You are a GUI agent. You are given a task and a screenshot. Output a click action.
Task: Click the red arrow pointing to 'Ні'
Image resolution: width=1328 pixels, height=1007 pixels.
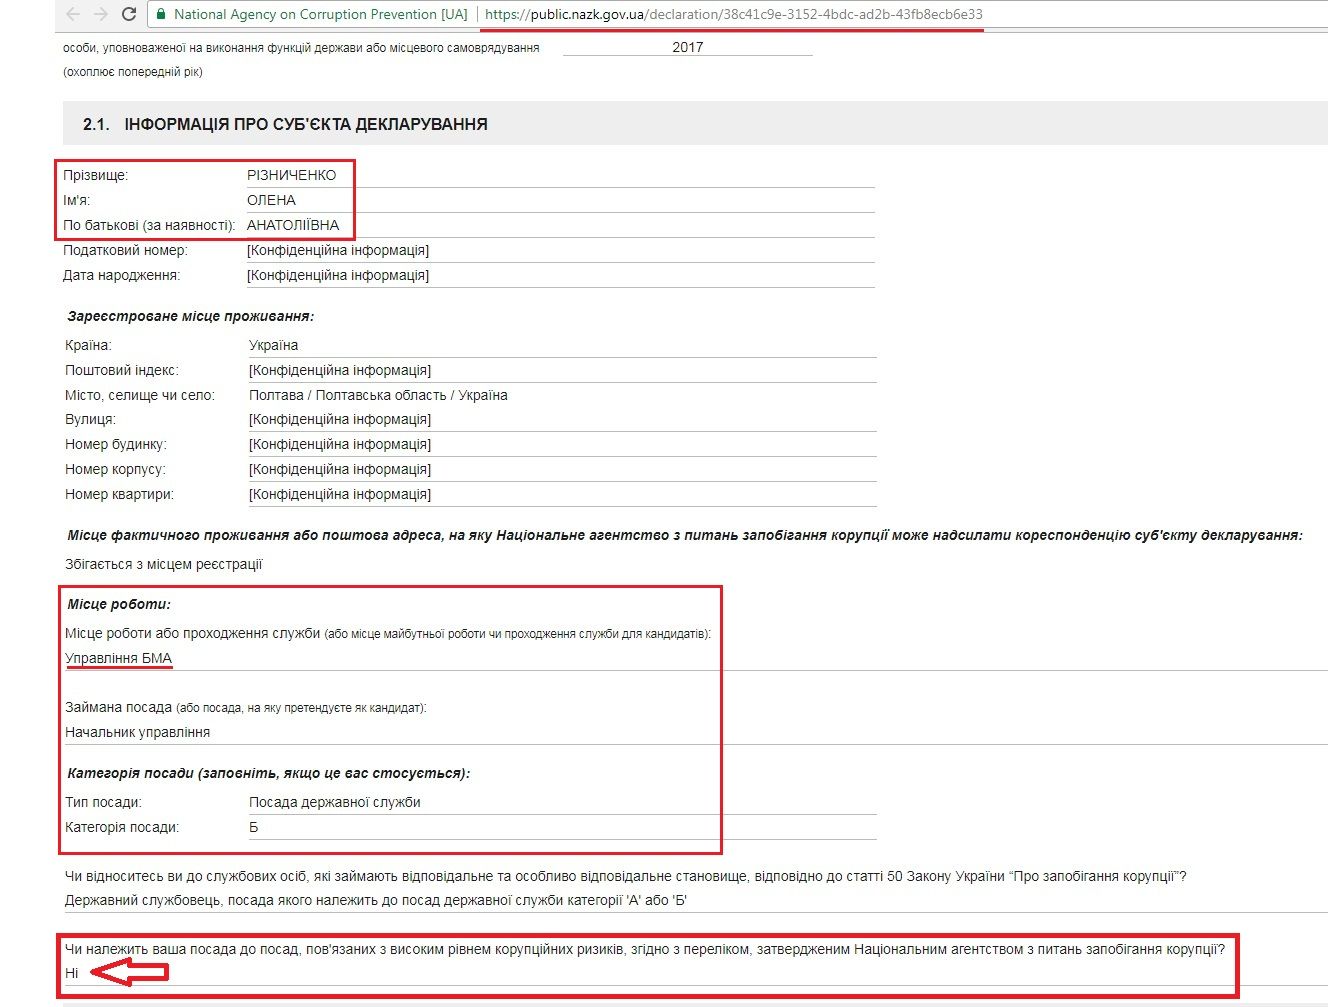(128, 972)
